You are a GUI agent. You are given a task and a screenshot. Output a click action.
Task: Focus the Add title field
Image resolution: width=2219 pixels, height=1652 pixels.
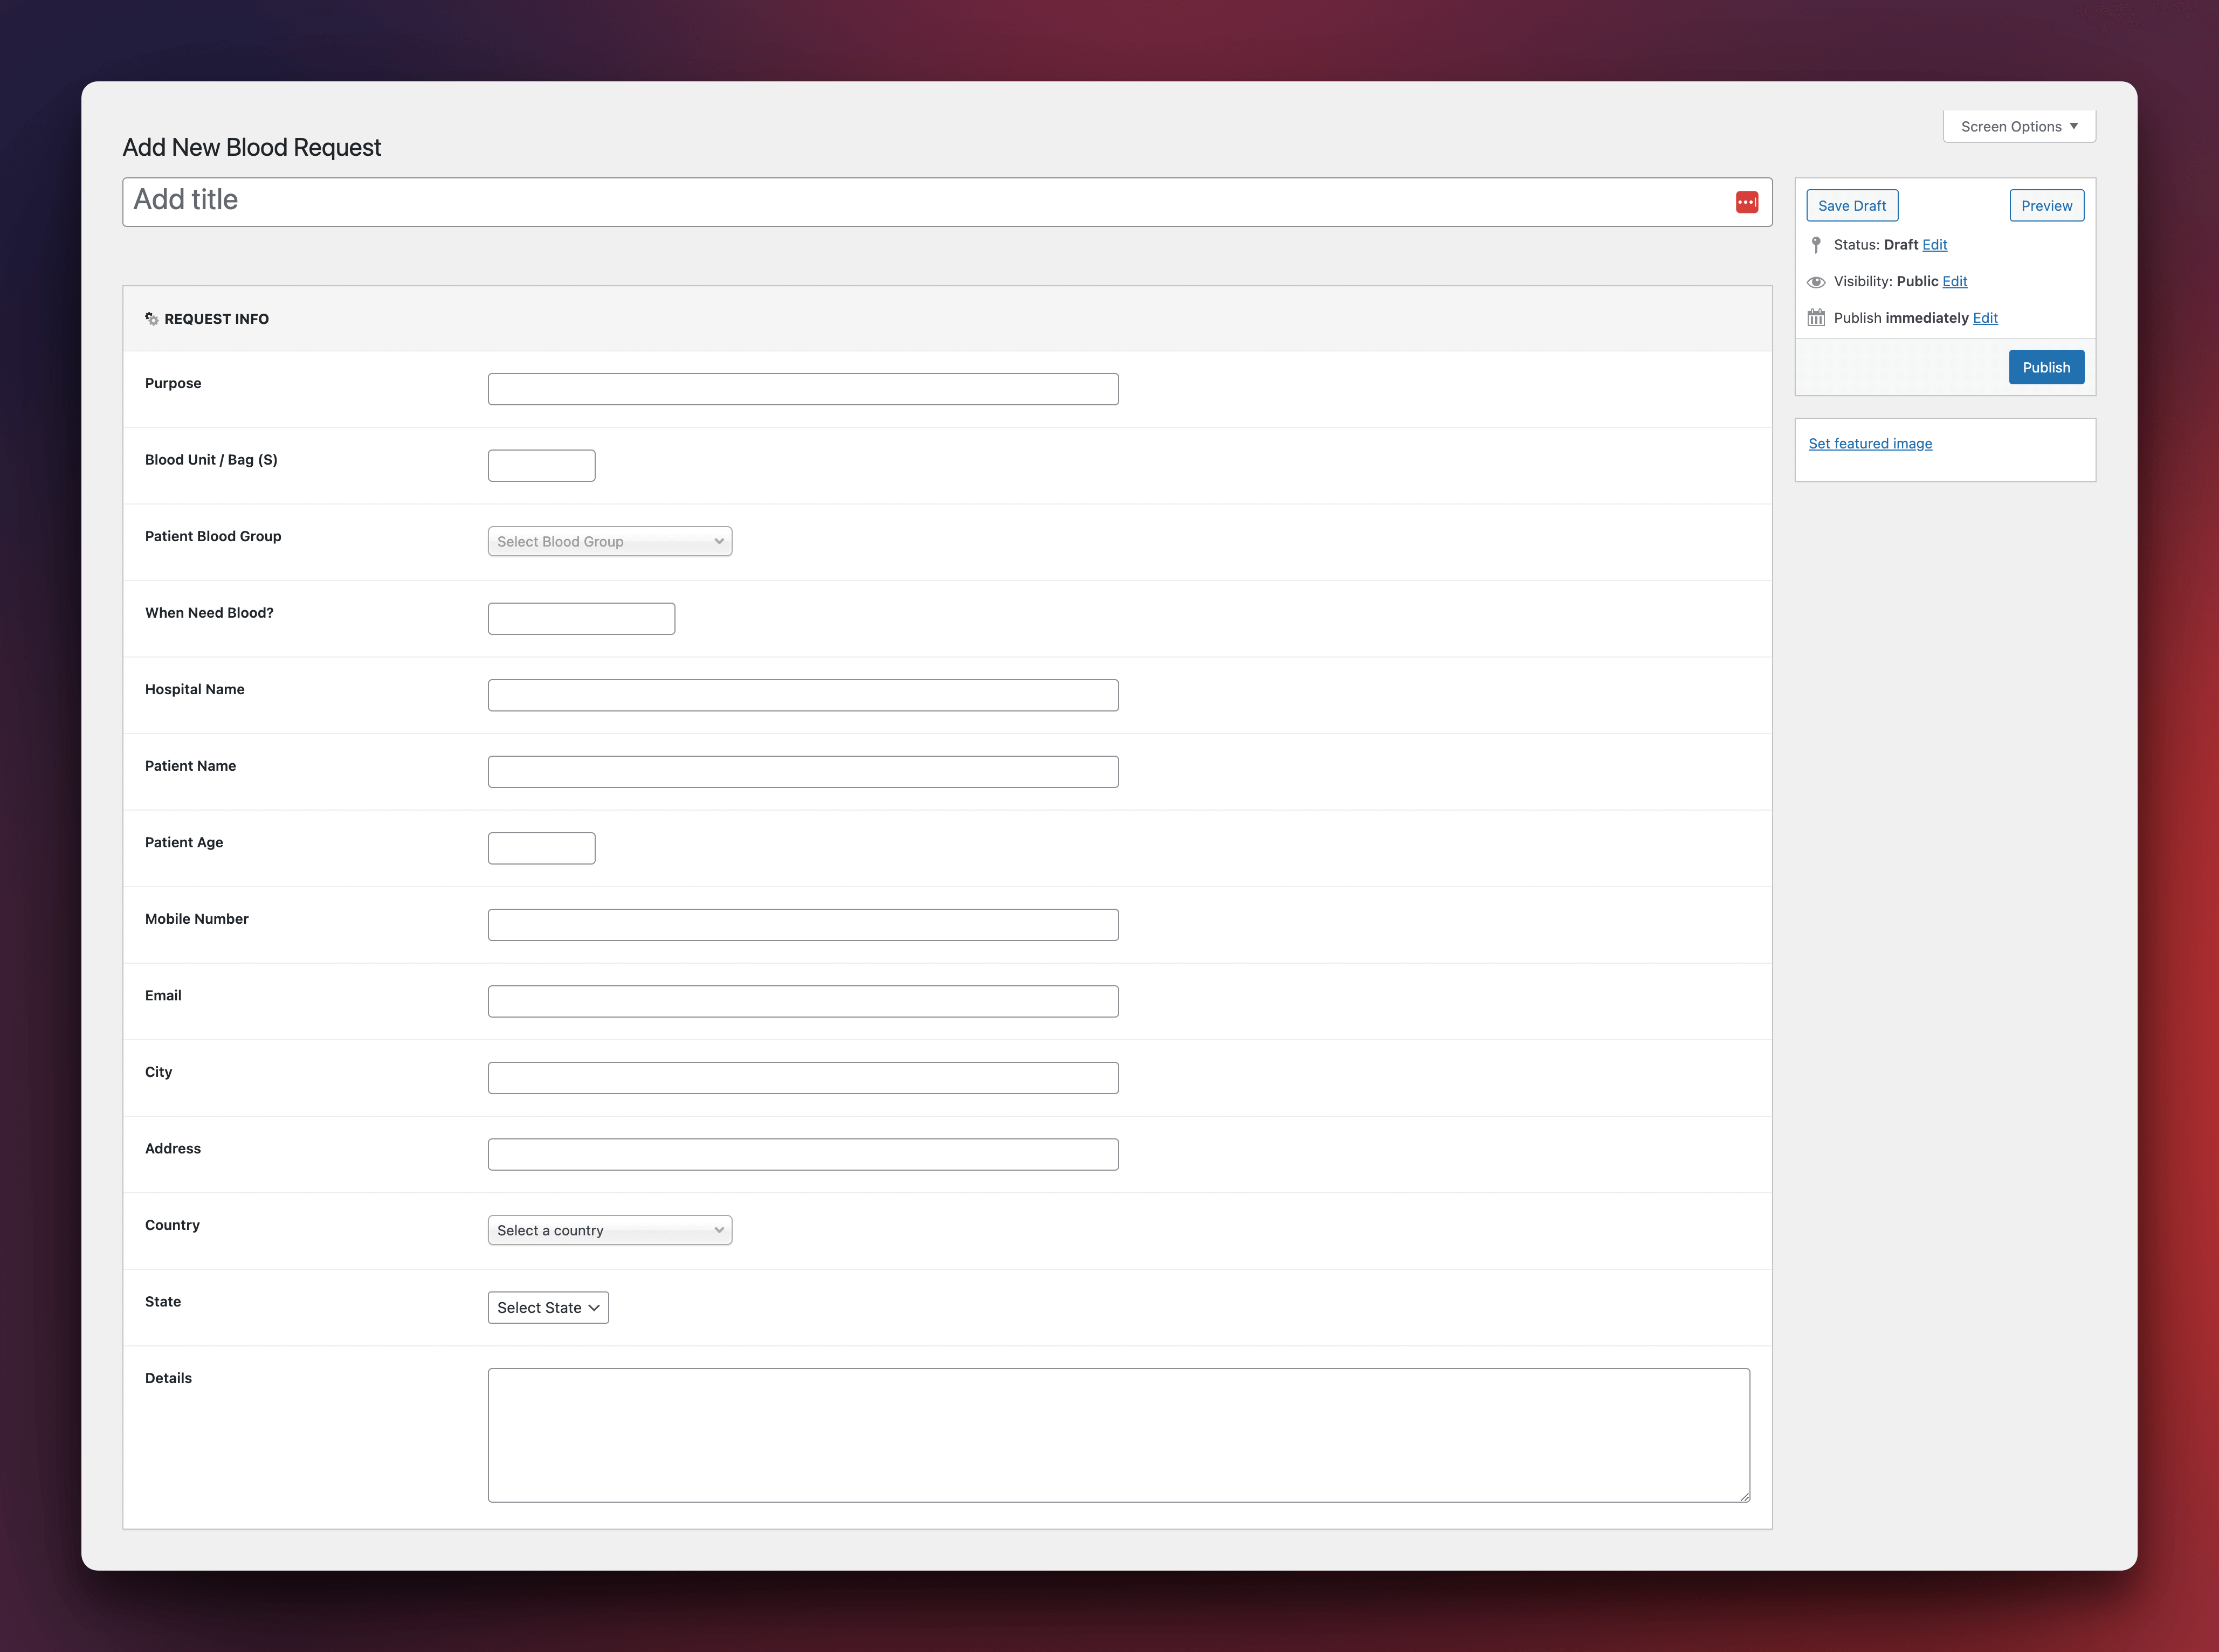[947, 202]
